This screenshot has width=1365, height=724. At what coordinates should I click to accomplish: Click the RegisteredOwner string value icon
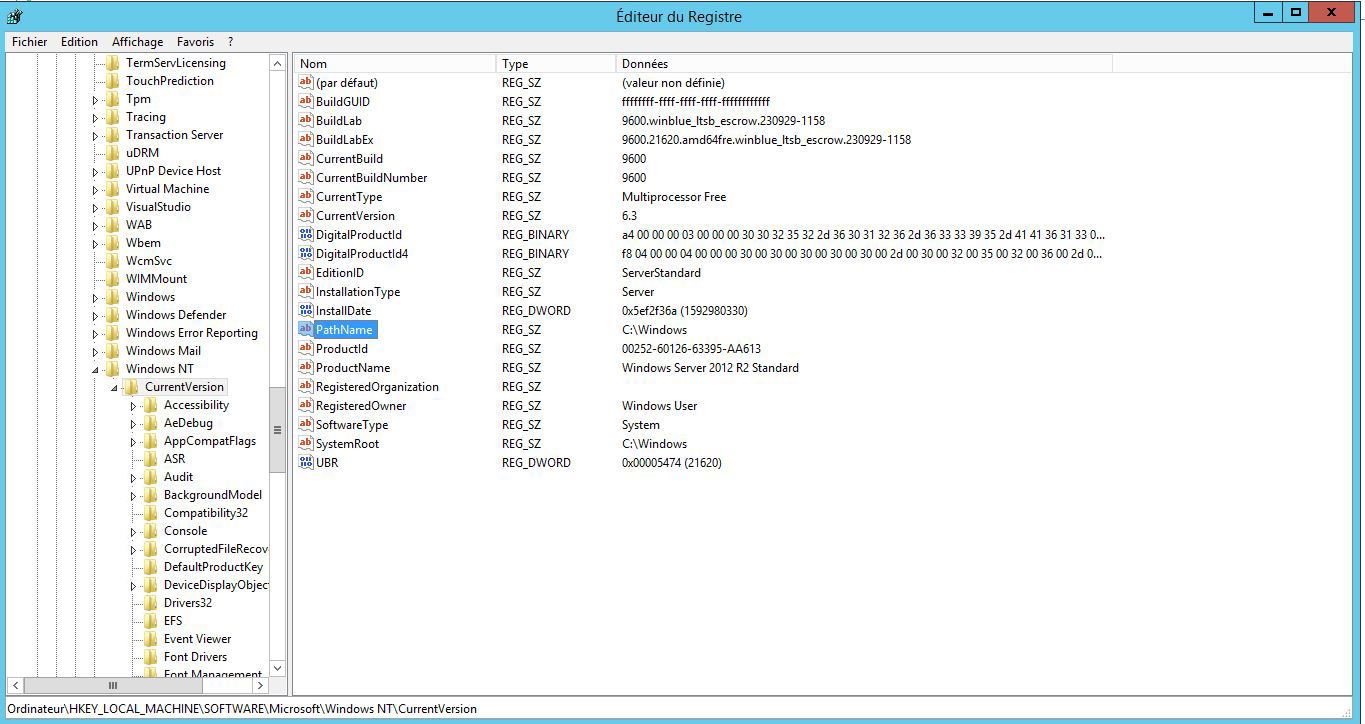(x=306, y=405)
